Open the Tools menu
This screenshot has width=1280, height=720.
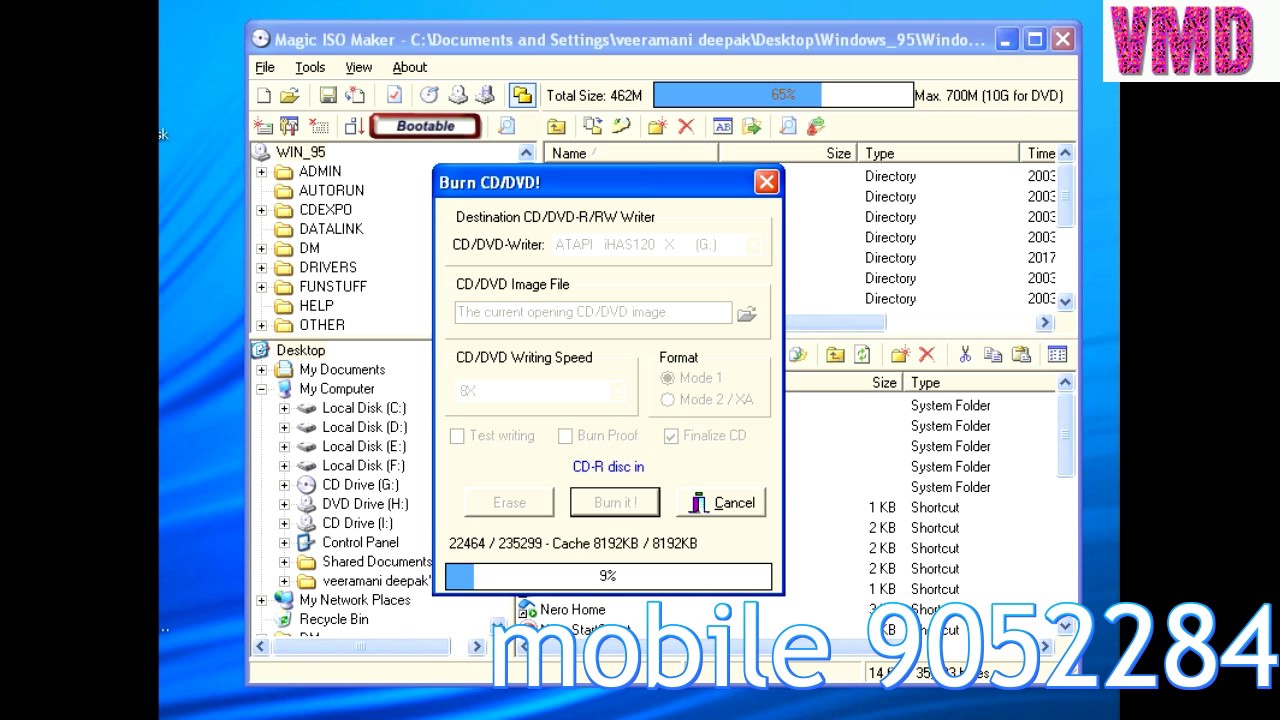pos(310,67)
